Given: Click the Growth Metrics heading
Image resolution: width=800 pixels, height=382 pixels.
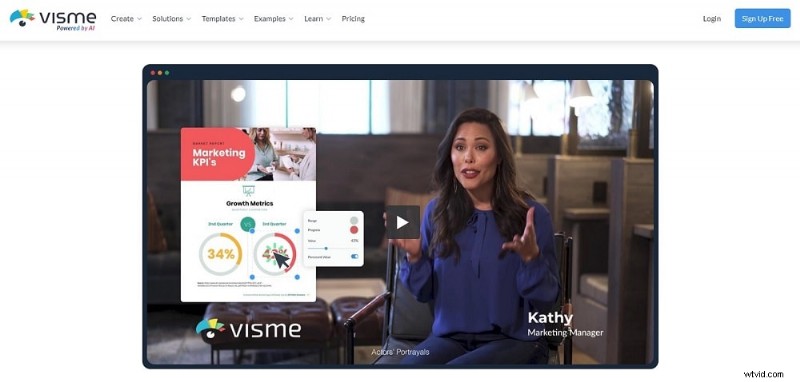Looking at the screenshot, I should (249, 203).
